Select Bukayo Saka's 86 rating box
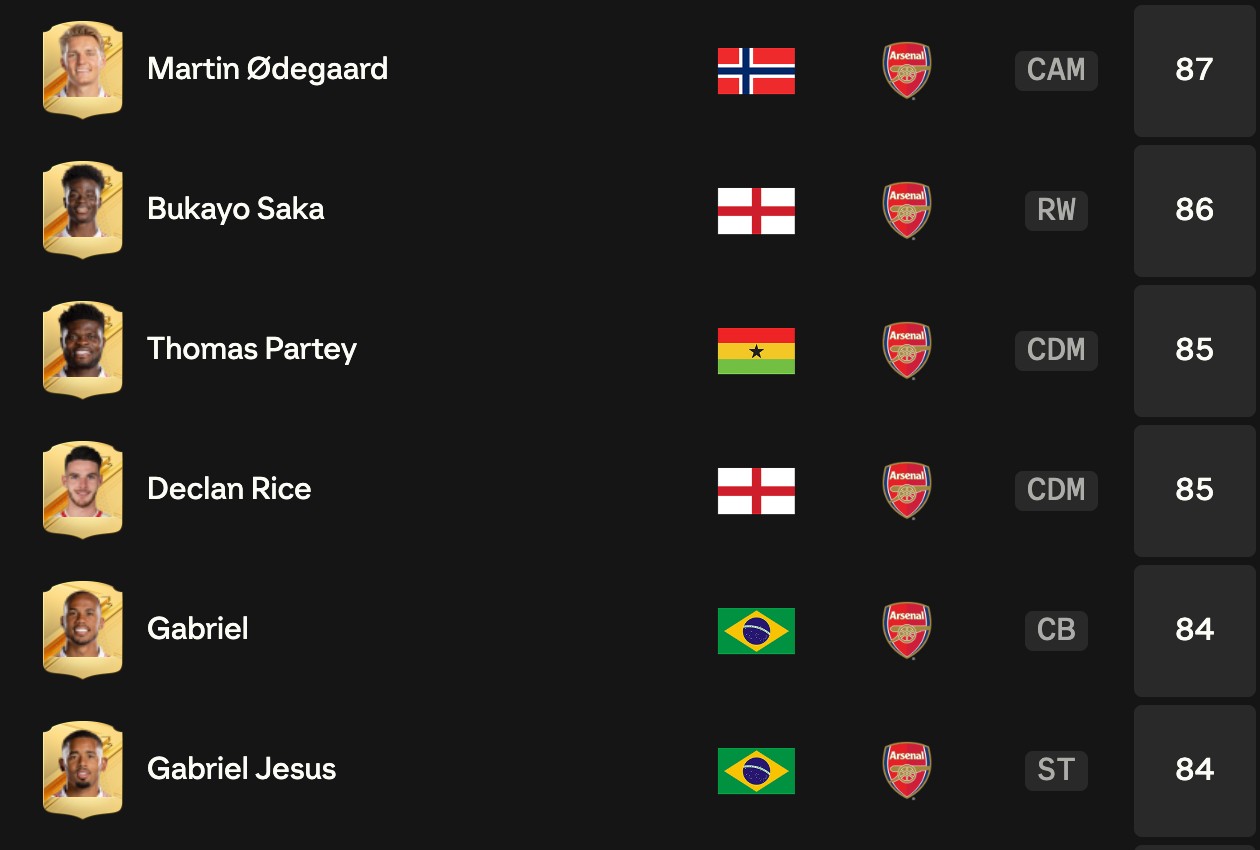 pyautogui.click(x=1195, y=210)
